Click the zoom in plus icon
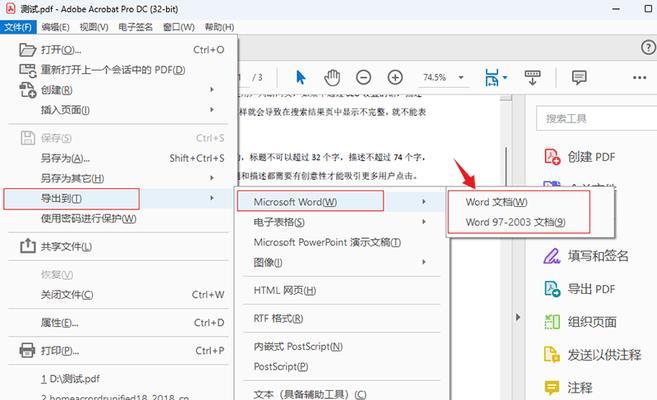The height and width of the screenshot is (400, 657). (395, 77)
